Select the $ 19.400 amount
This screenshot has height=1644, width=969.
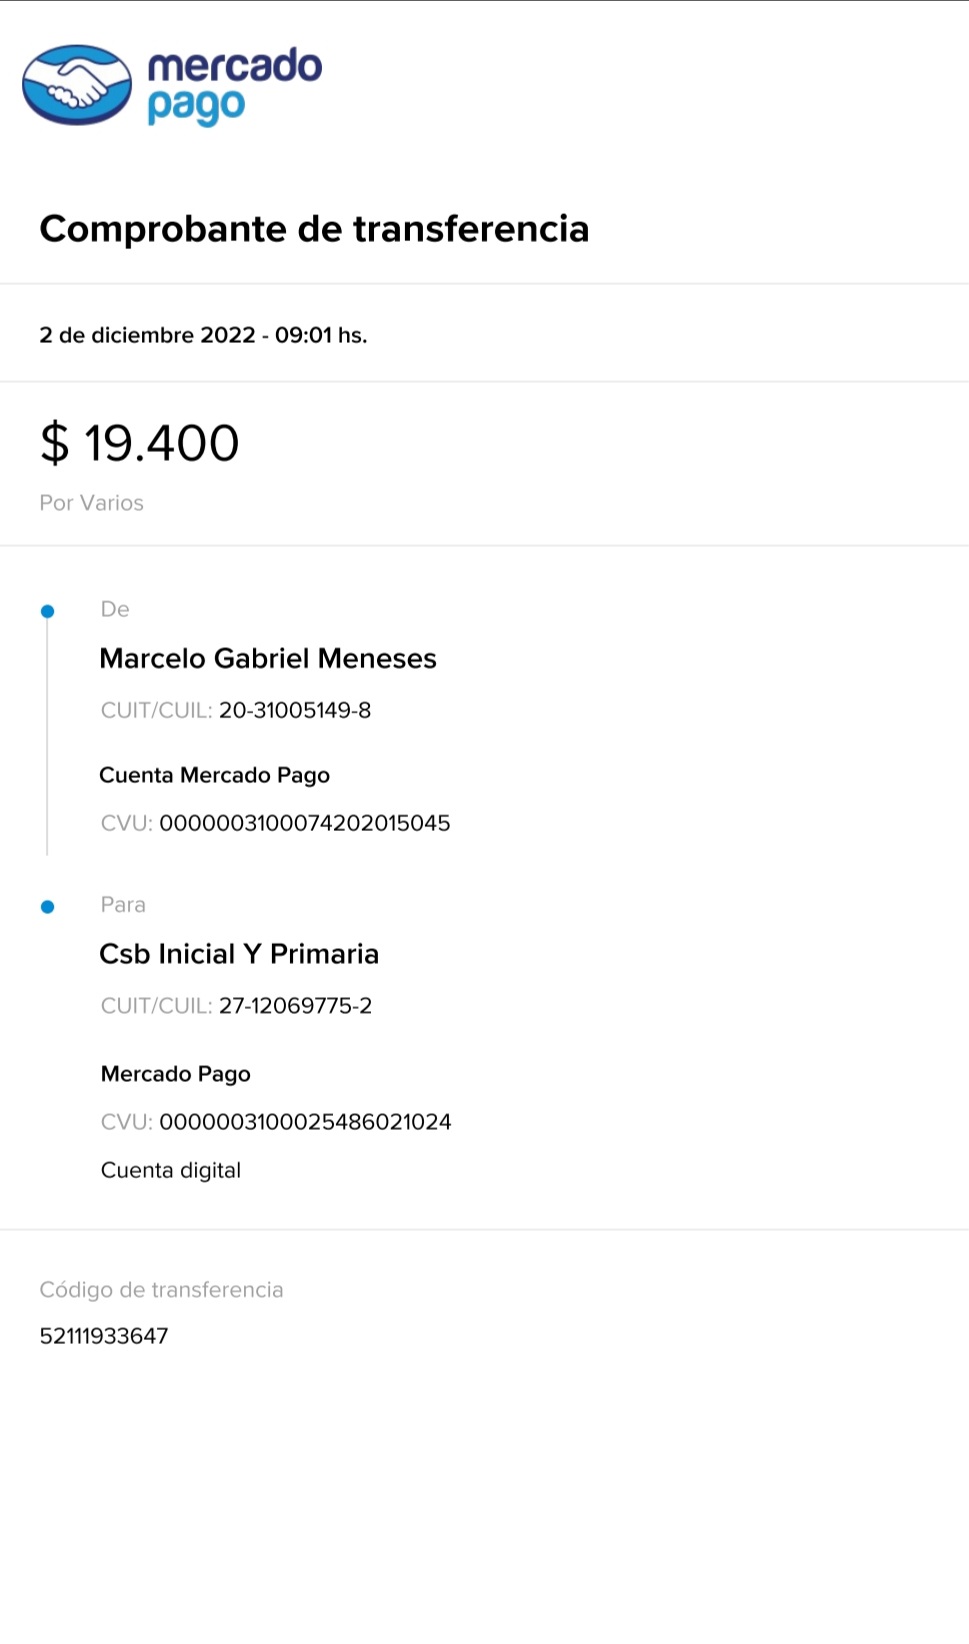click(140, 443)
